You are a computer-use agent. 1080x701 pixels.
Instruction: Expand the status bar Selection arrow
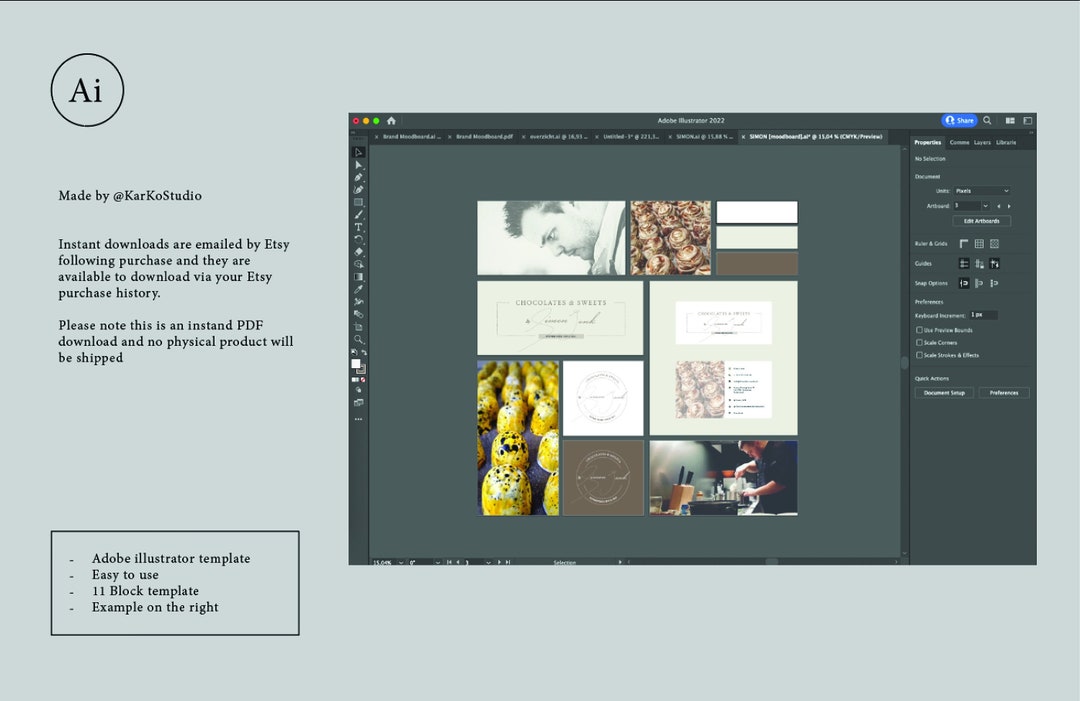tap(620, 563)
